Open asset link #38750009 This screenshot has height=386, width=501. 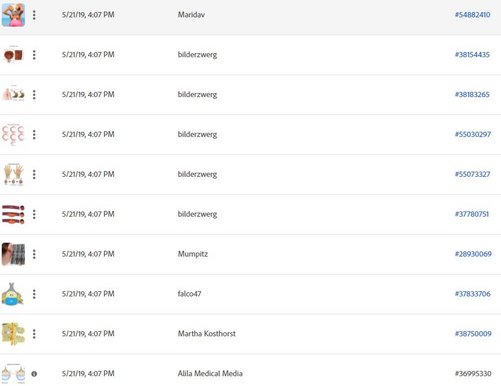[473, 334]
